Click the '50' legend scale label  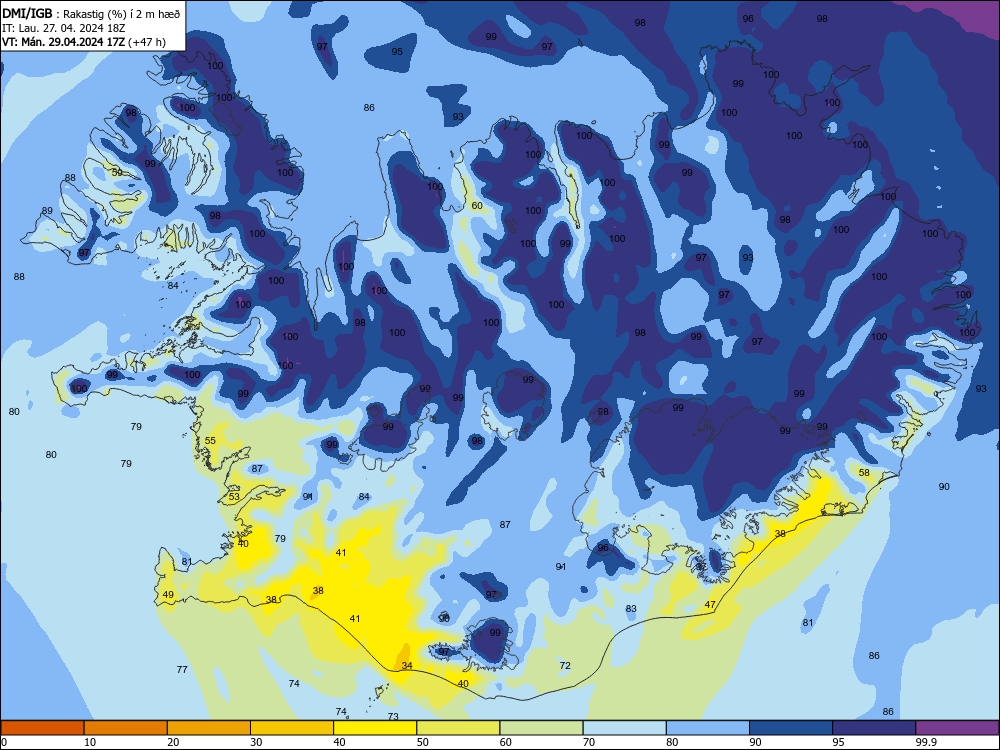[x=423, y=742]
